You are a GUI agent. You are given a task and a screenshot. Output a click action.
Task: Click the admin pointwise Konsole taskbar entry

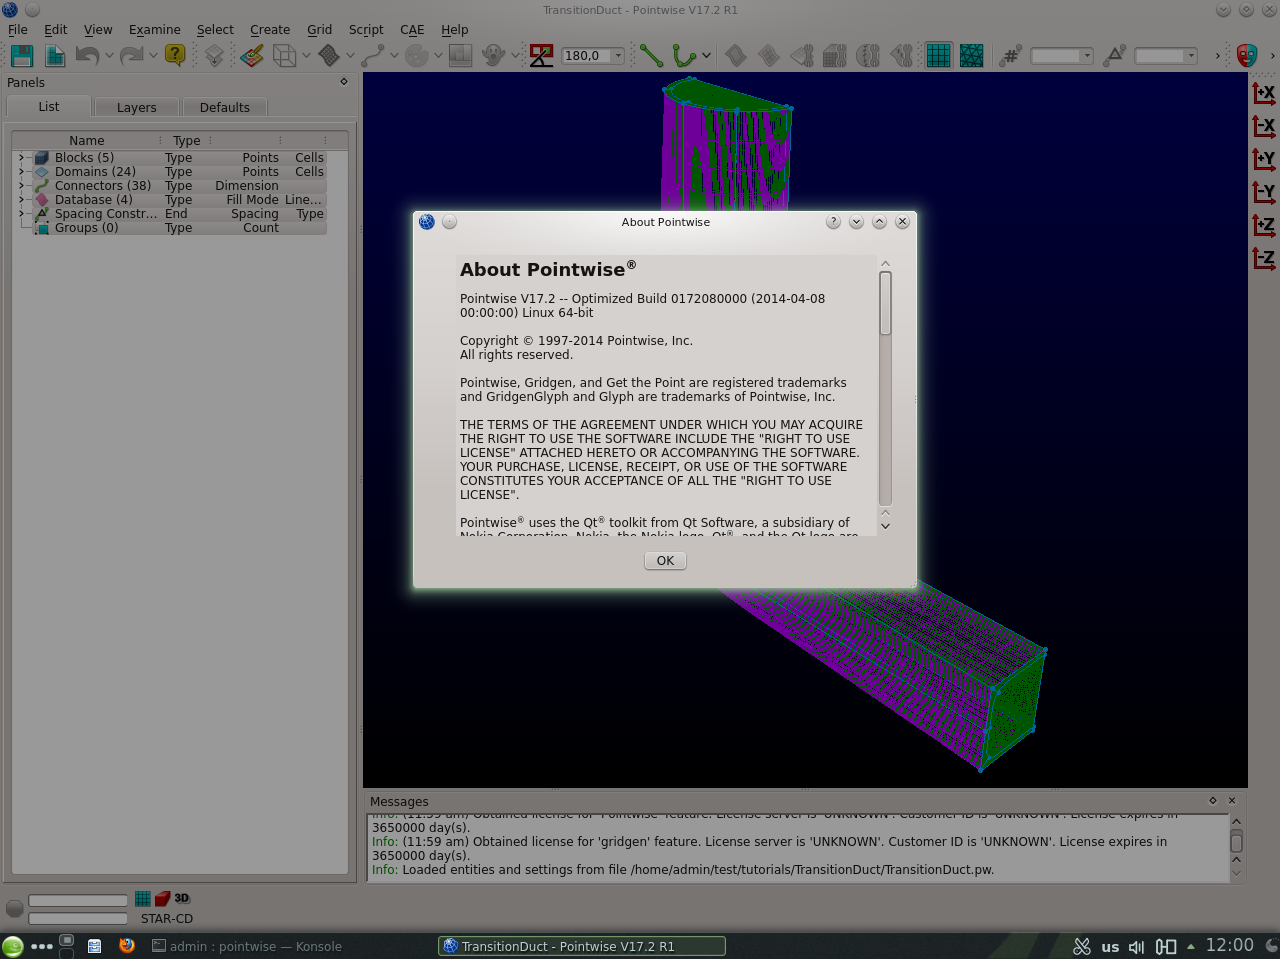(x=247, y=946)
